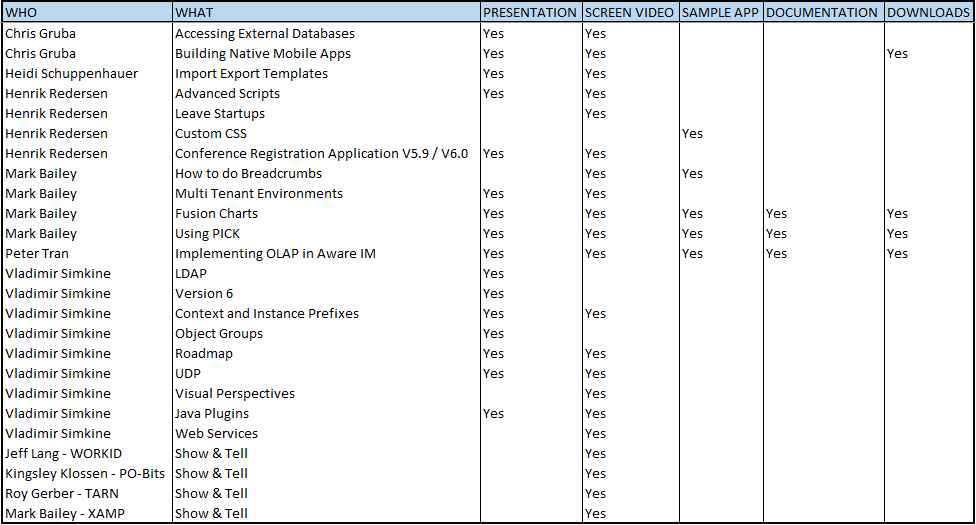Viewport: 976px width, 525px height.
Task: Click DOCUMENTATION 'Yes' in Fusion Charts row
Action: (776, 213)
